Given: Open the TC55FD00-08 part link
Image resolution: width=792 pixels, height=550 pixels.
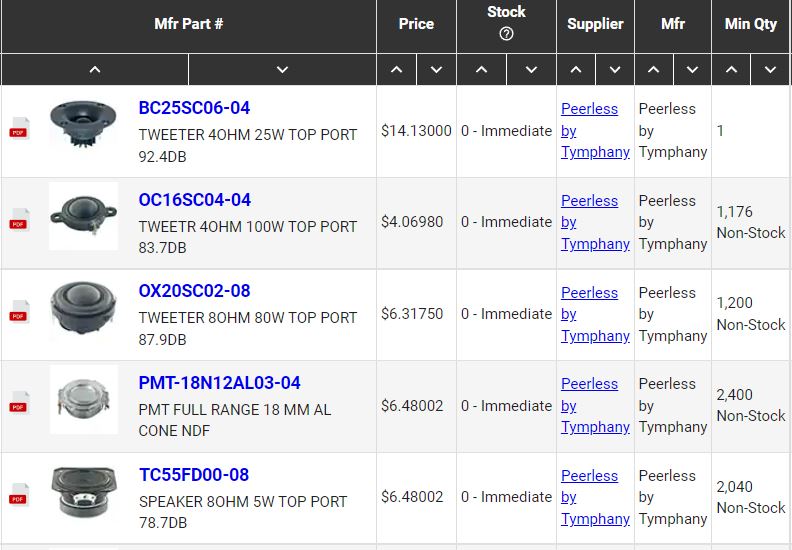Looking at the screenshot, I should point(194,475).
